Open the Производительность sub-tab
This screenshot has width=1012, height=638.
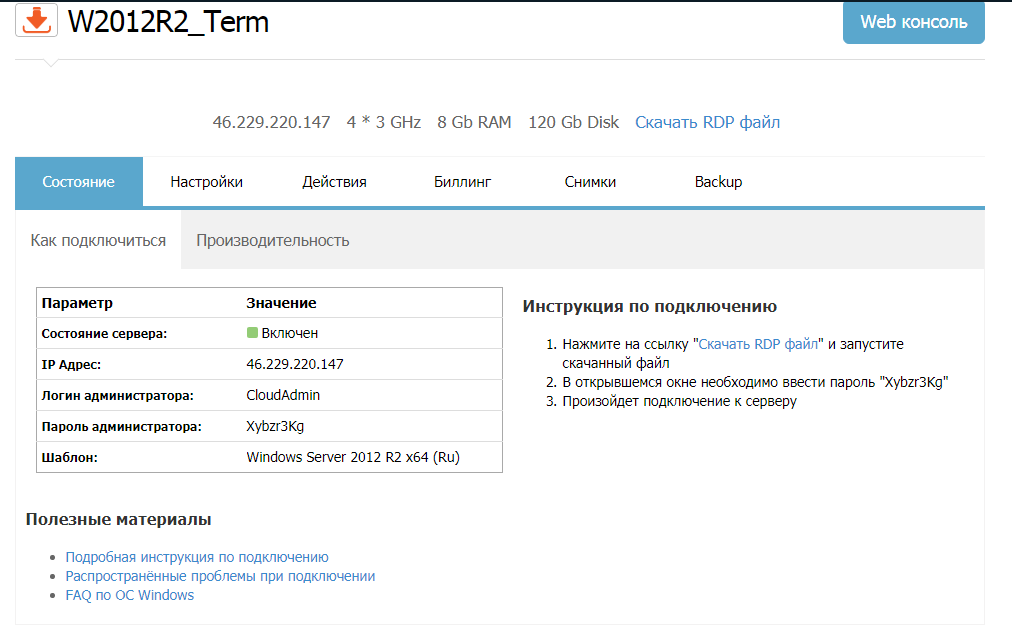(272, 240)
